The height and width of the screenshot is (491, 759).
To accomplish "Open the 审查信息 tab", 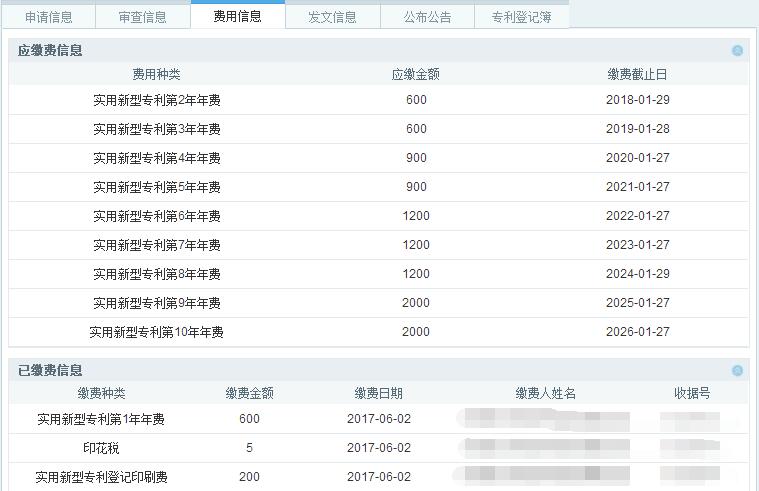I will pos(143,17).
